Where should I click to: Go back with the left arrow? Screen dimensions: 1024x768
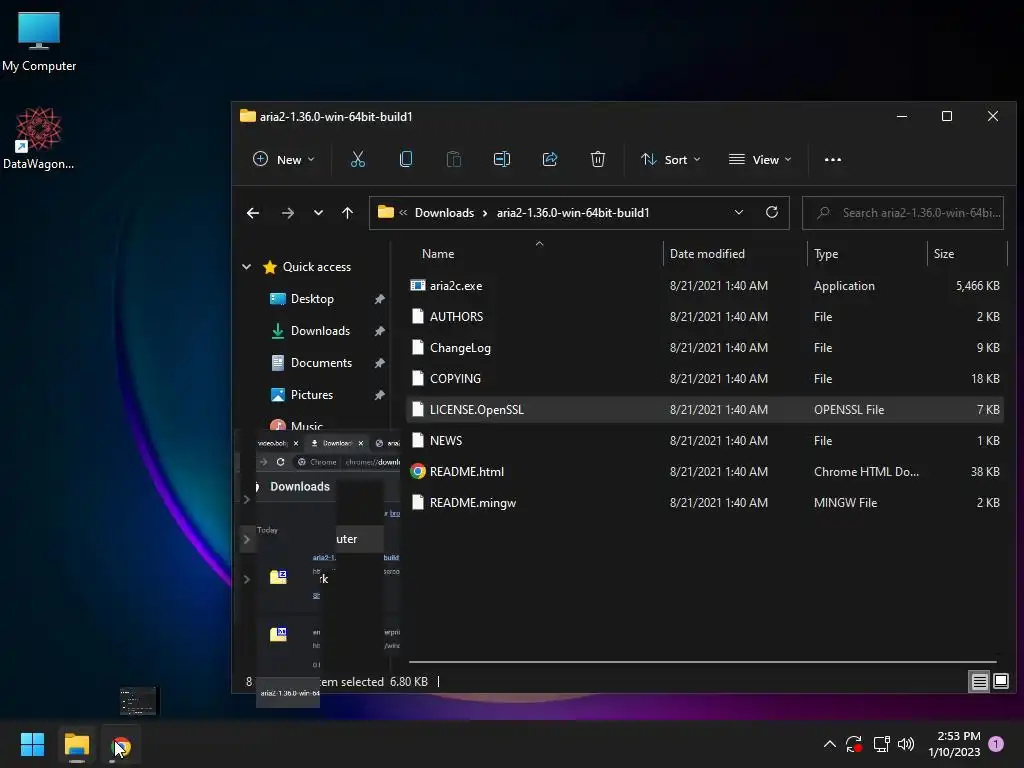coord(253,213)
